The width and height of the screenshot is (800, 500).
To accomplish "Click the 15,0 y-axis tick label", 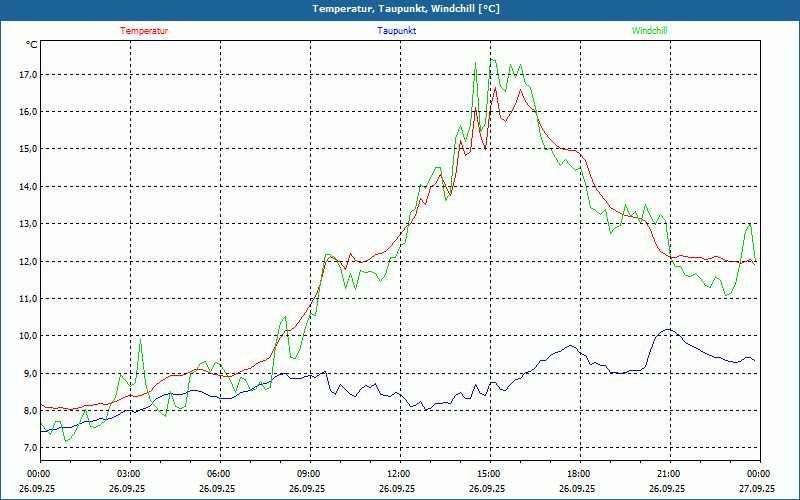I will pyautogui.click(x=28, y=149).
